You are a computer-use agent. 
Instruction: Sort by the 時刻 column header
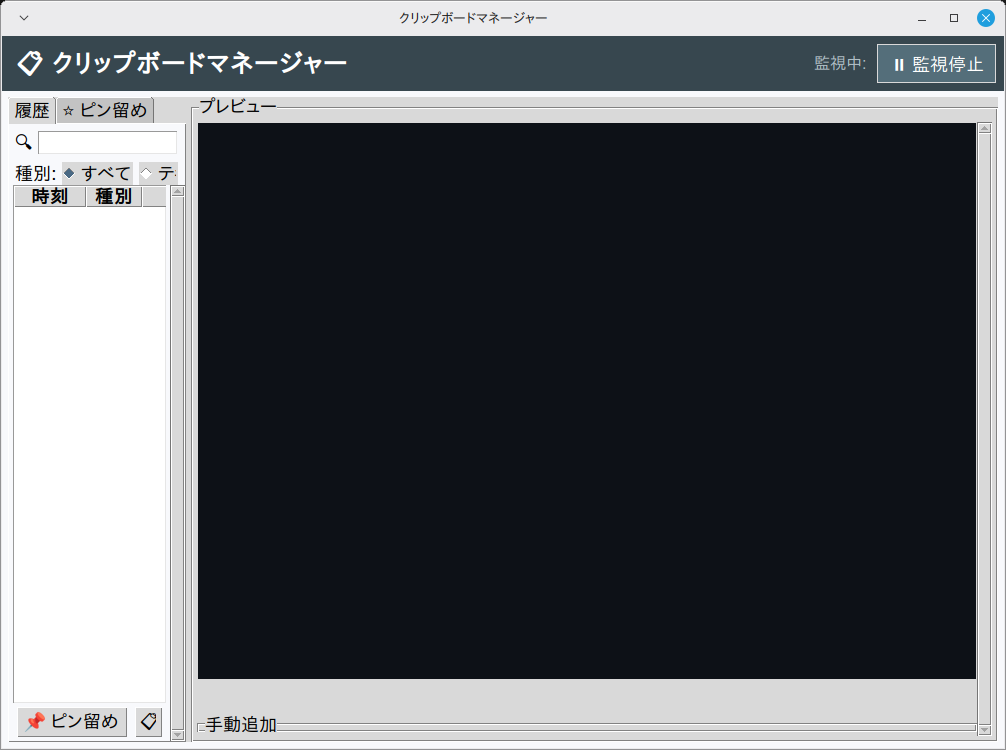coord(50,196)
